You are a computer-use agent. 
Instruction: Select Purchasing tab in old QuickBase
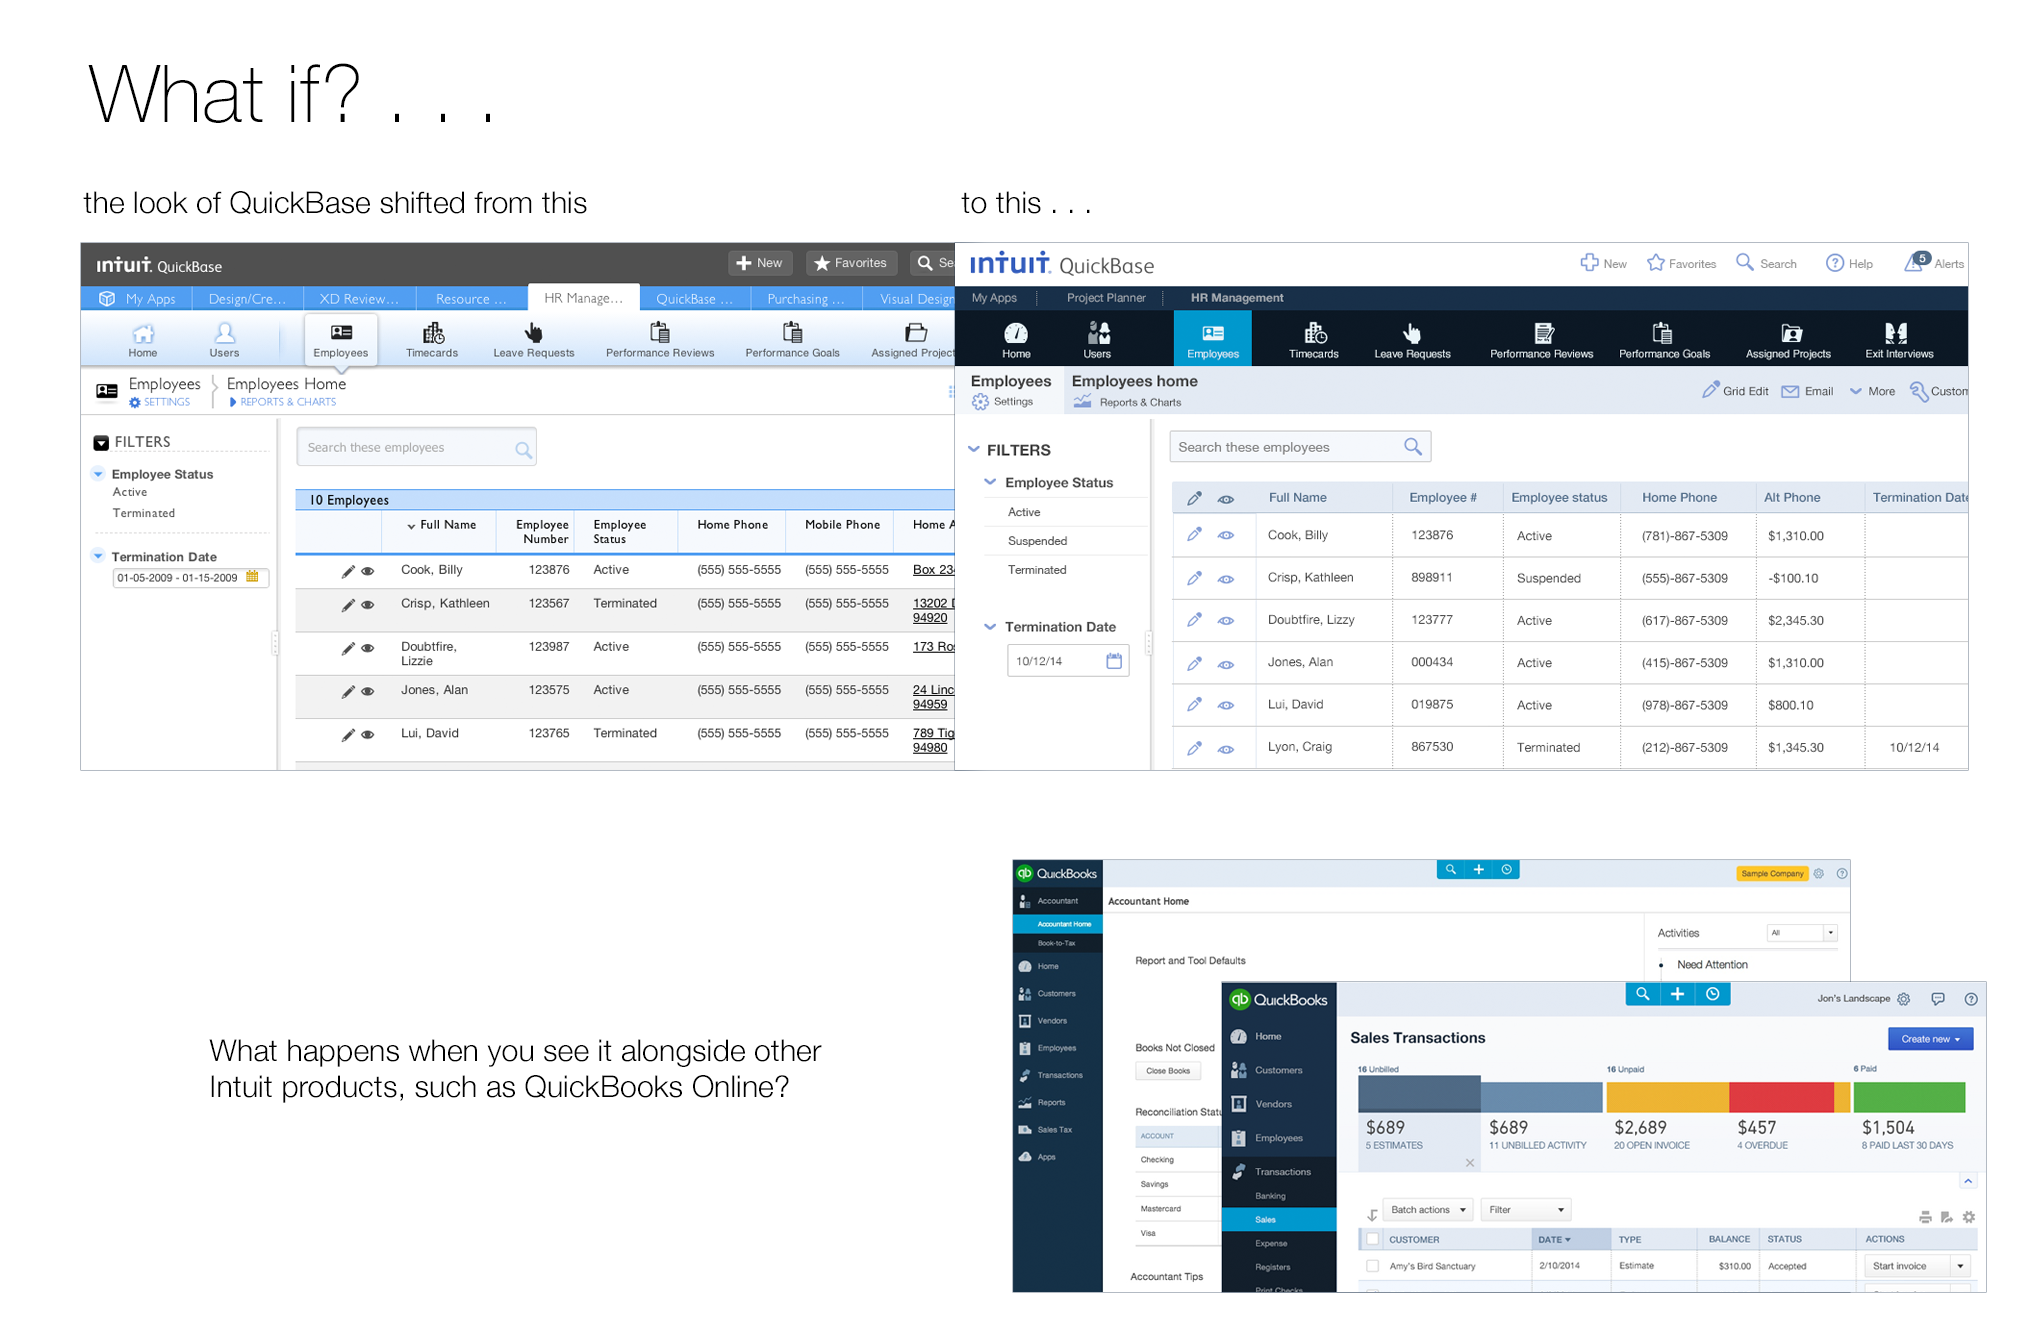point(806,298)
